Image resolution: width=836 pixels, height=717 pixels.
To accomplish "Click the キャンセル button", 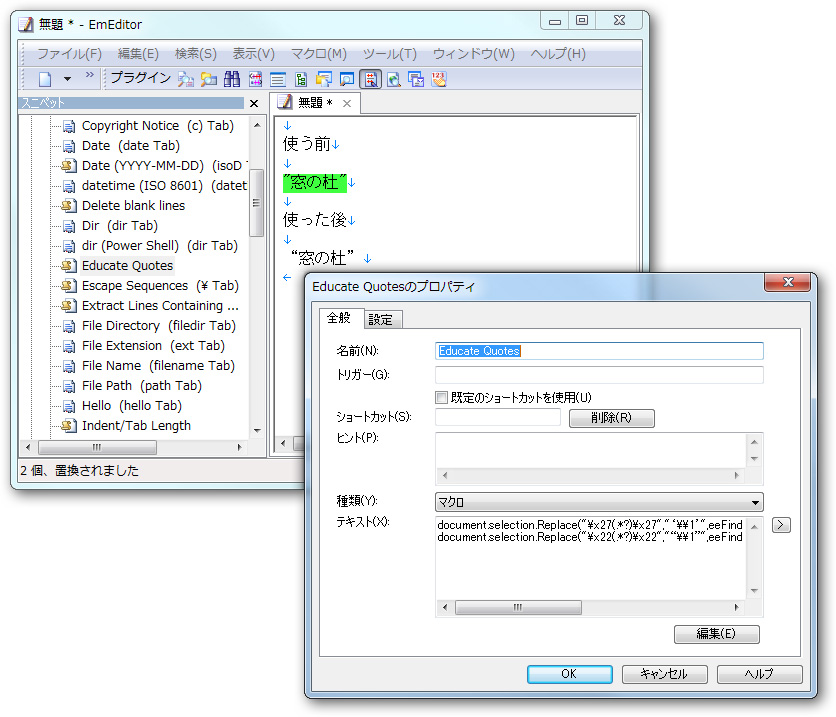I will (x=664, y=674).
